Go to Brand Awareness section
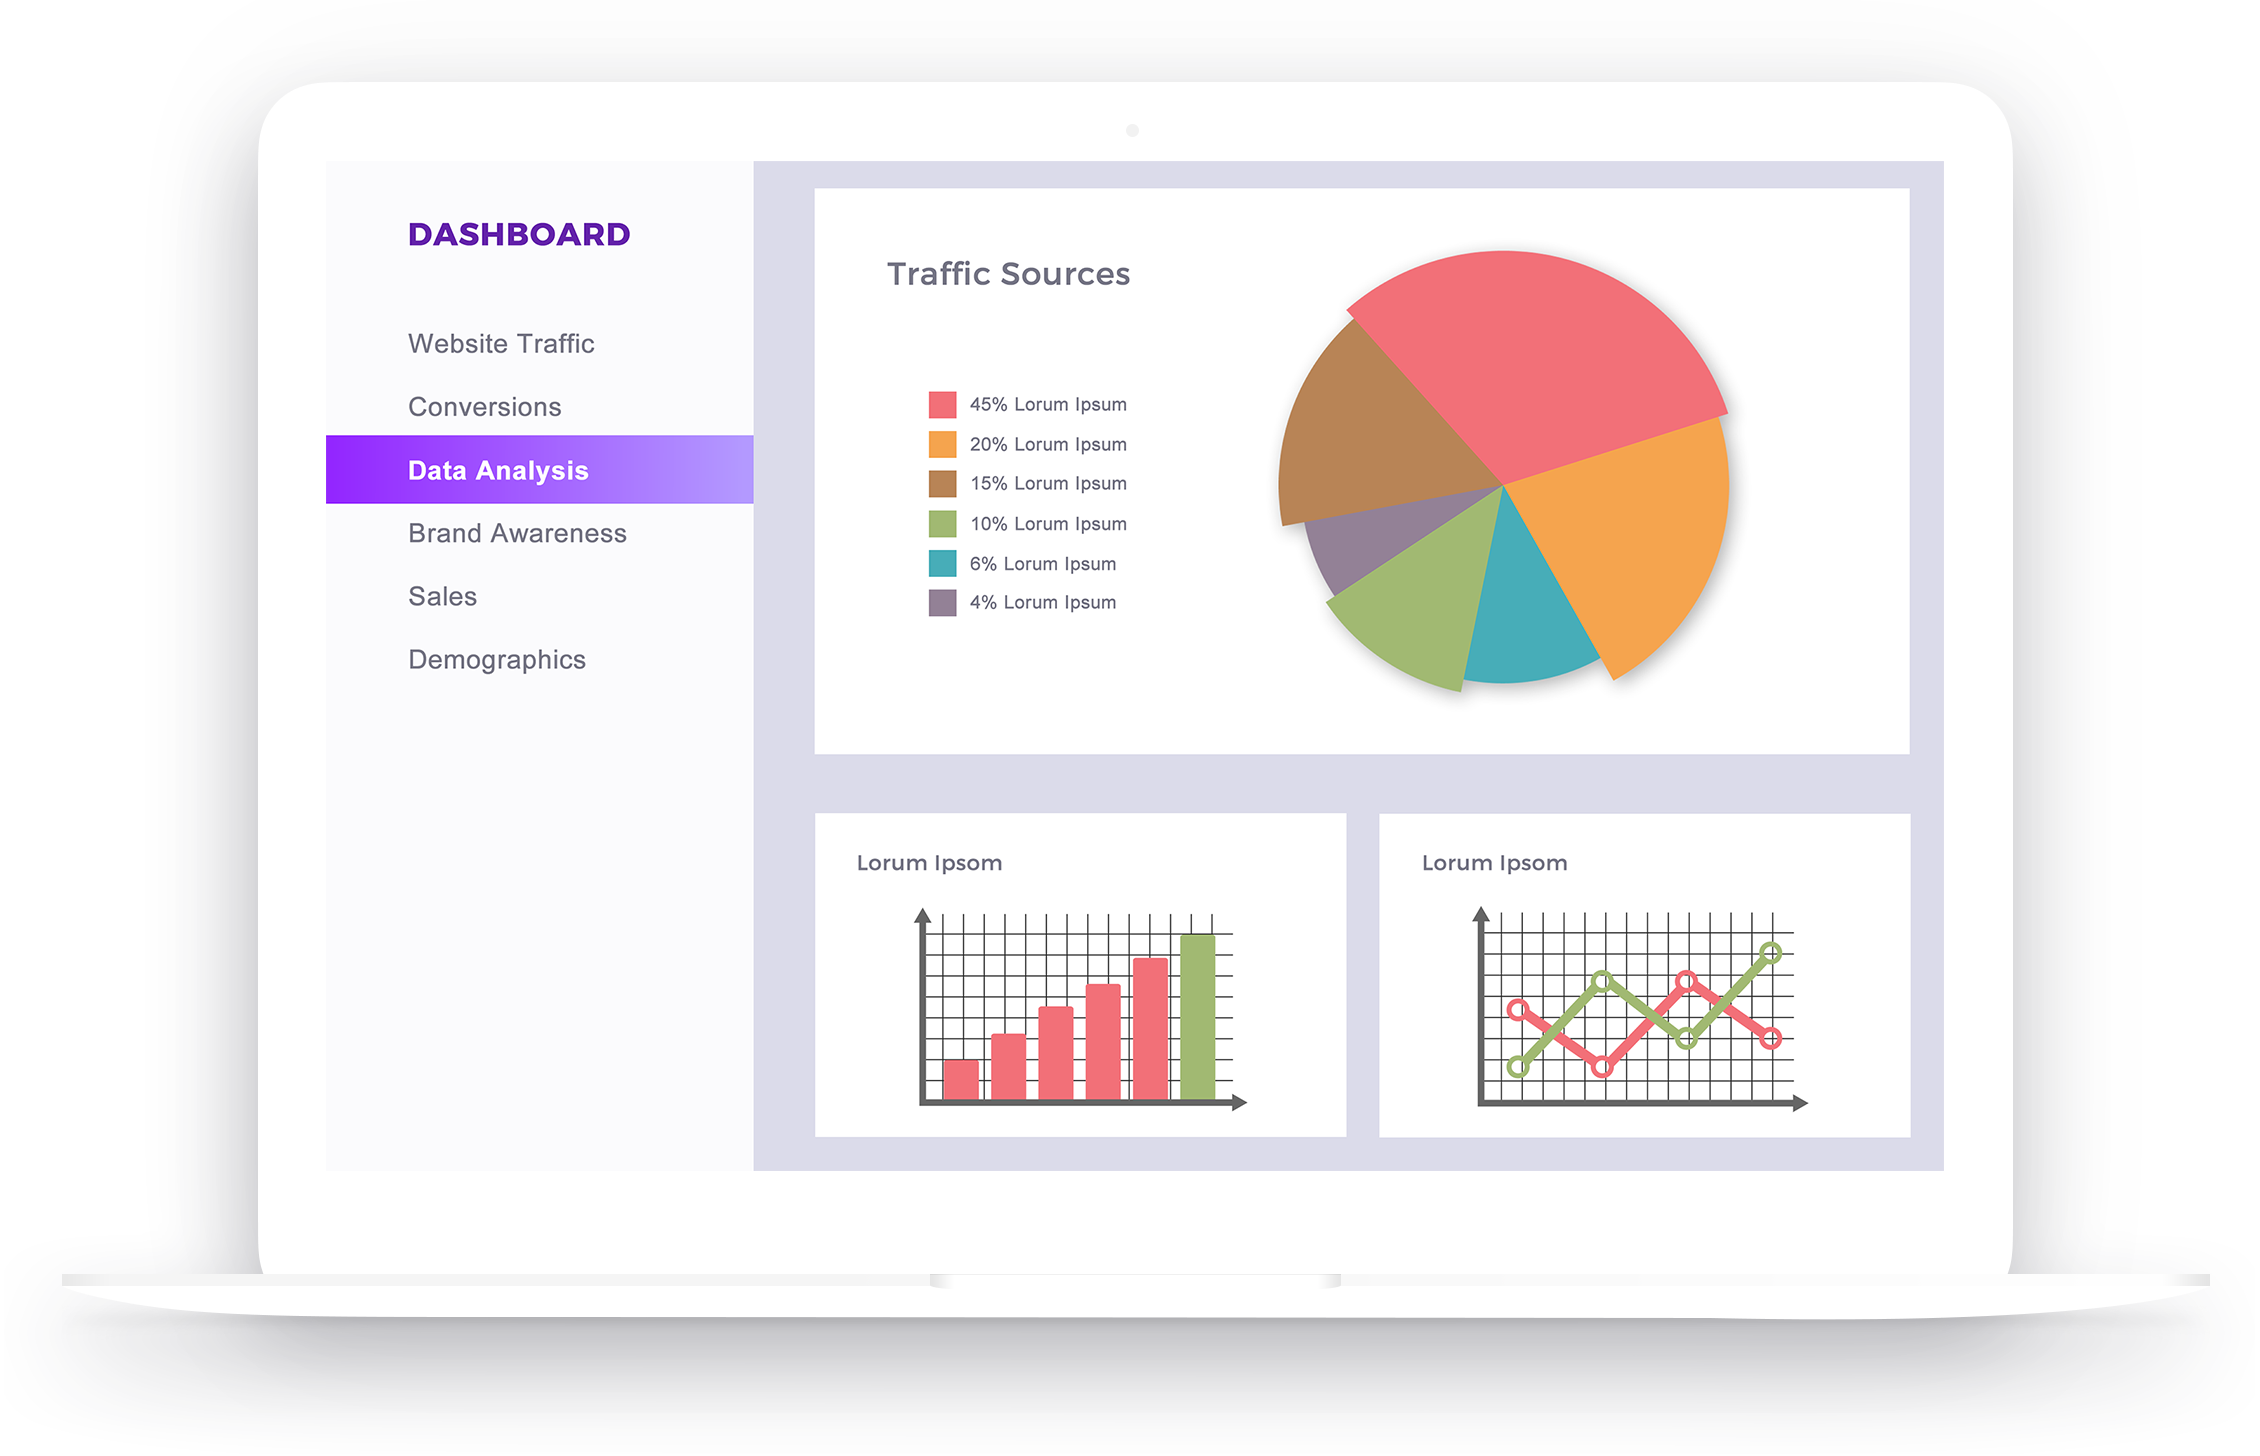Image resolution: width=2260 pixels, height=1456 pixels. tap(517, 533)
